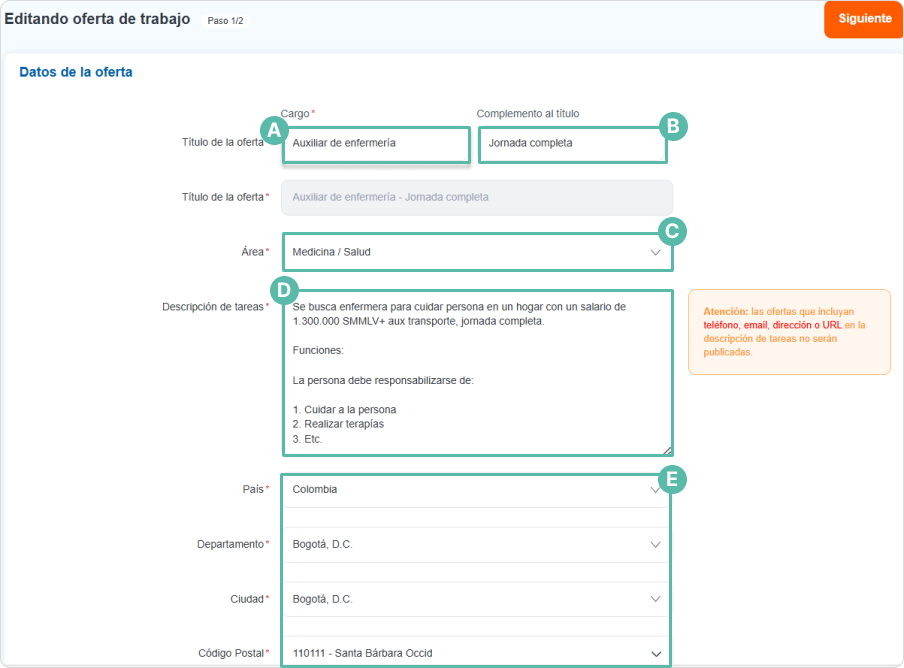Screen dimensions: 904x668
Task: Open the Código Postal dropdown
Action: tap(475, 654)
